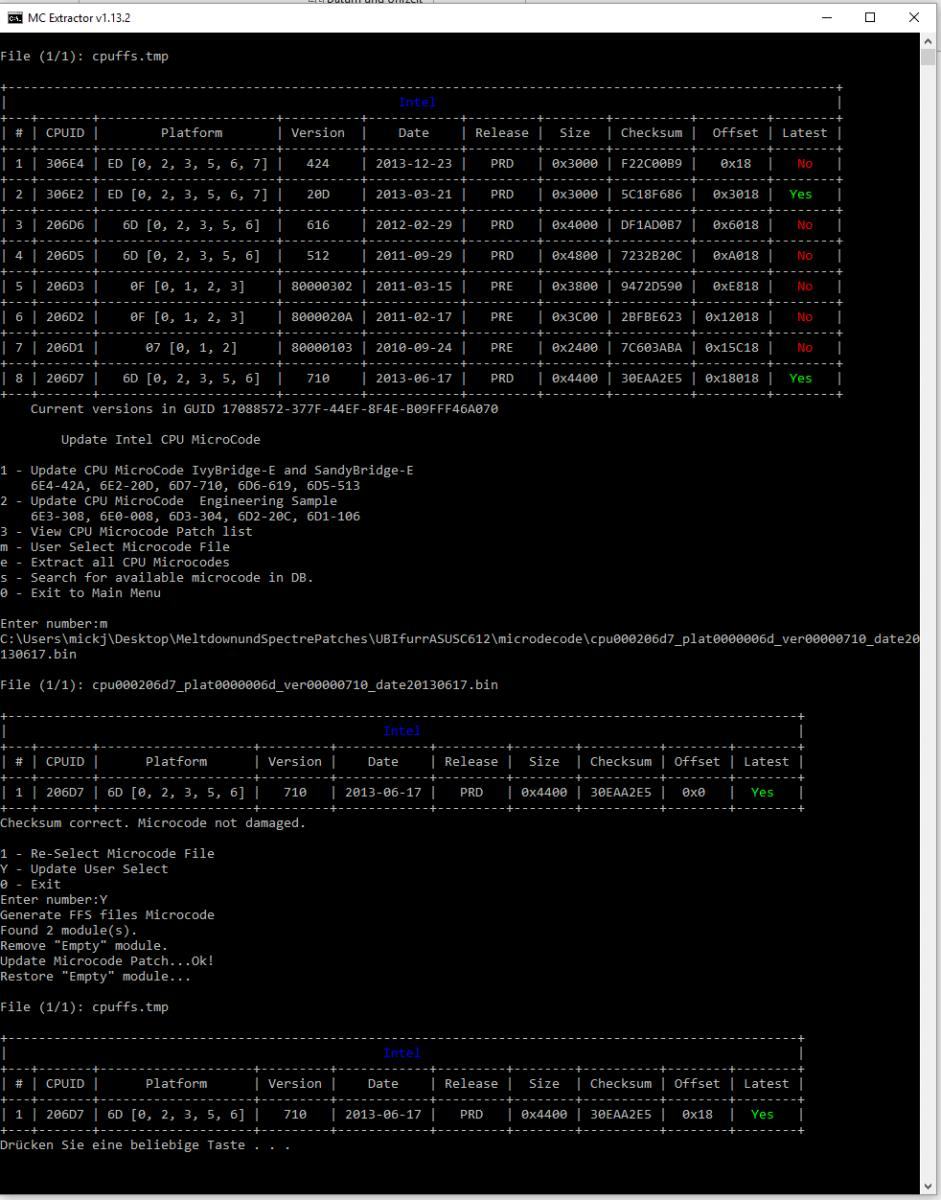
Task: Click offset 0x3018 value
Action: [735, 194]
